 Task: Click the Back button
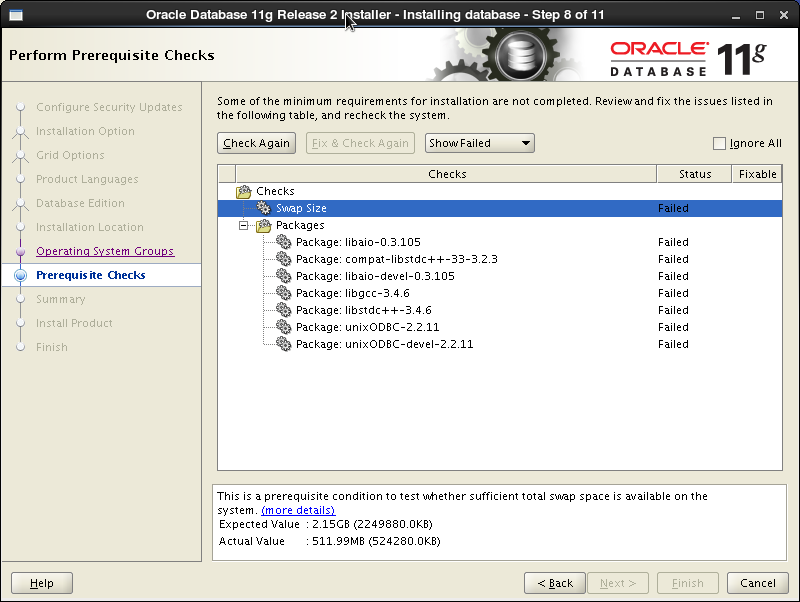pyautogui.click(x=555, y=583)
